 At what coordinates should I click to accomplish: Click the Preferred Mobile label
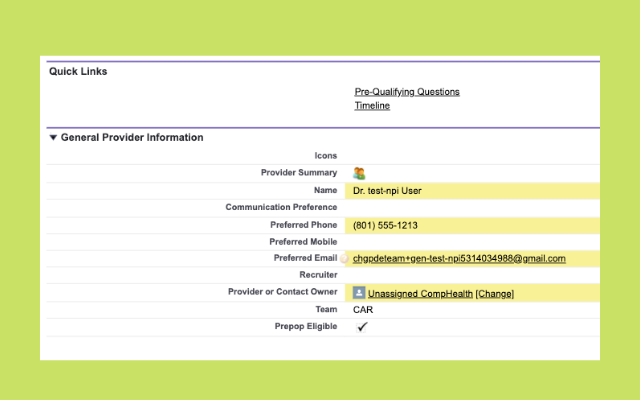point(303,242)
